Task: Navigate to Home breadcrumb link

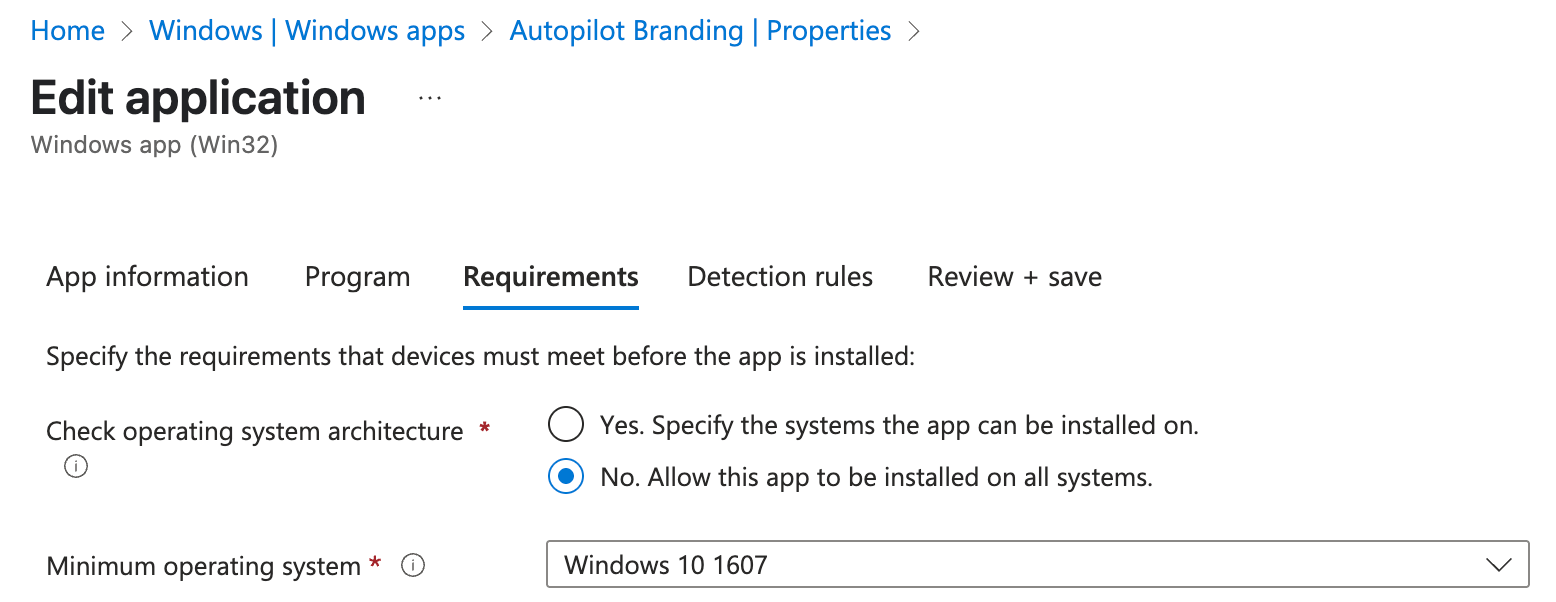Action: pyautogui.click(x=68, y=31)
